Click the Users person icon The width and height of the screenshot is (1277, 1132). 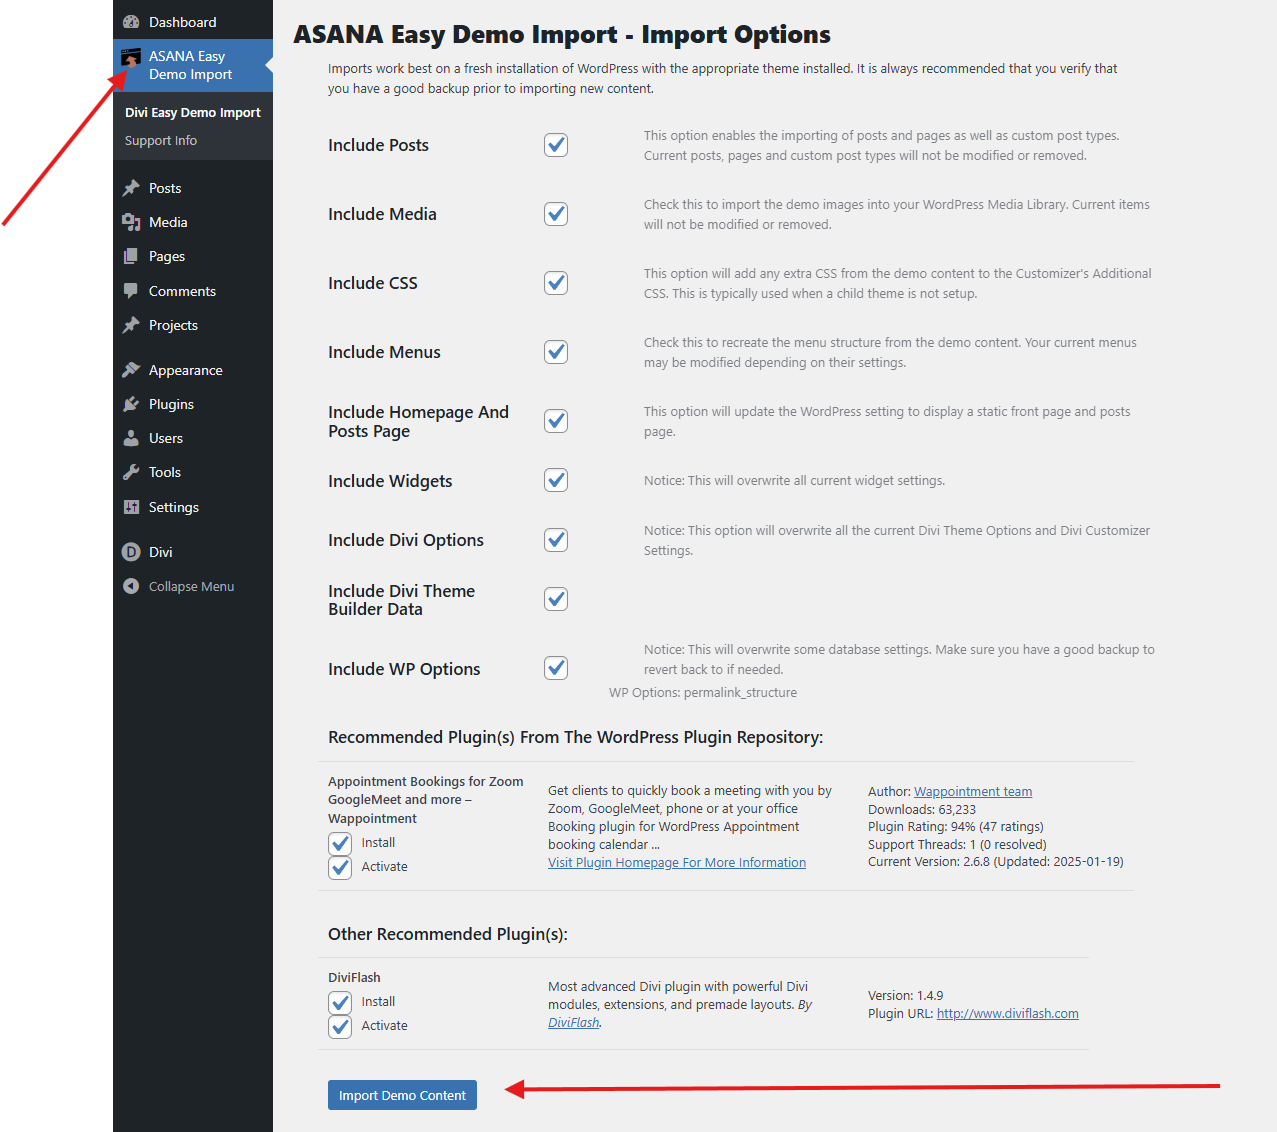131,438
